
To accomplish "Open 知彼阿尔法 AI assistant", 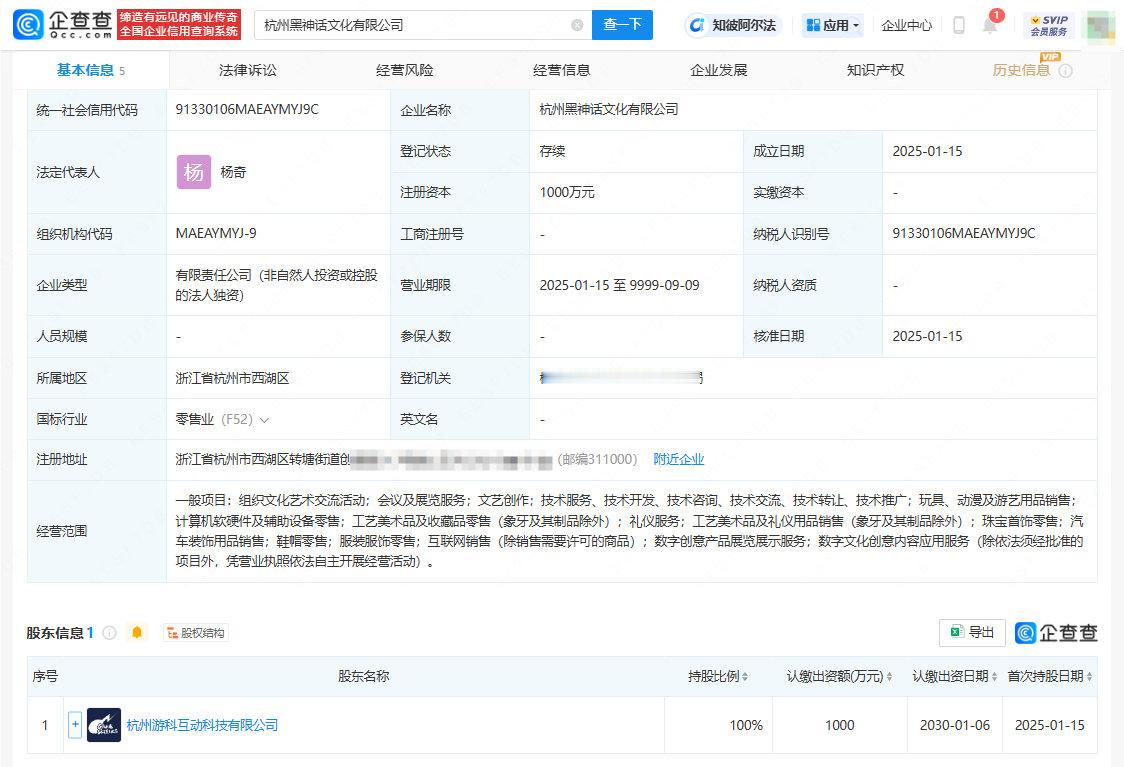I will (x=733, y=25).
